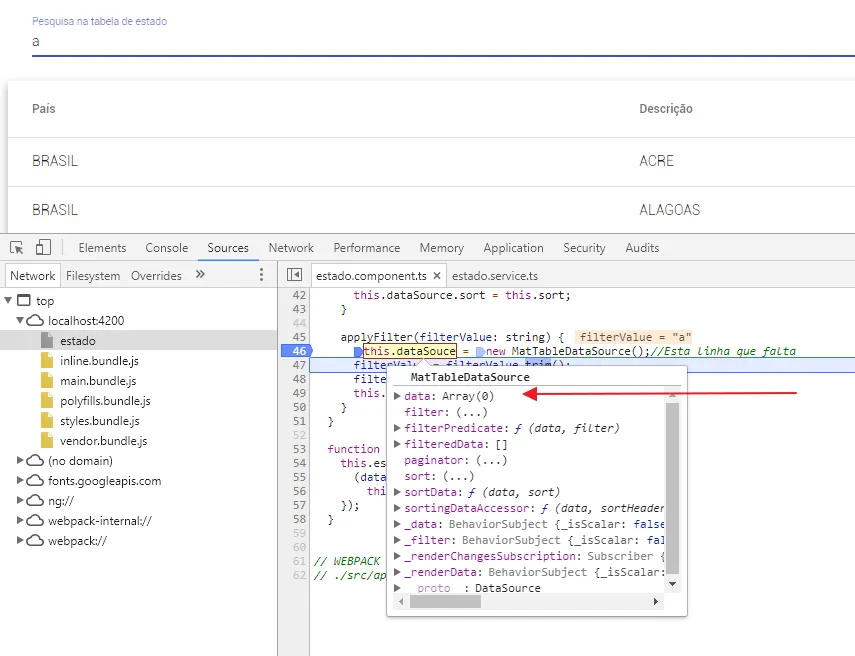Toggle the device toolbar icon
The height and width of the screenshot is (656, 855).
pyautogui.click(x=43, y=248)
